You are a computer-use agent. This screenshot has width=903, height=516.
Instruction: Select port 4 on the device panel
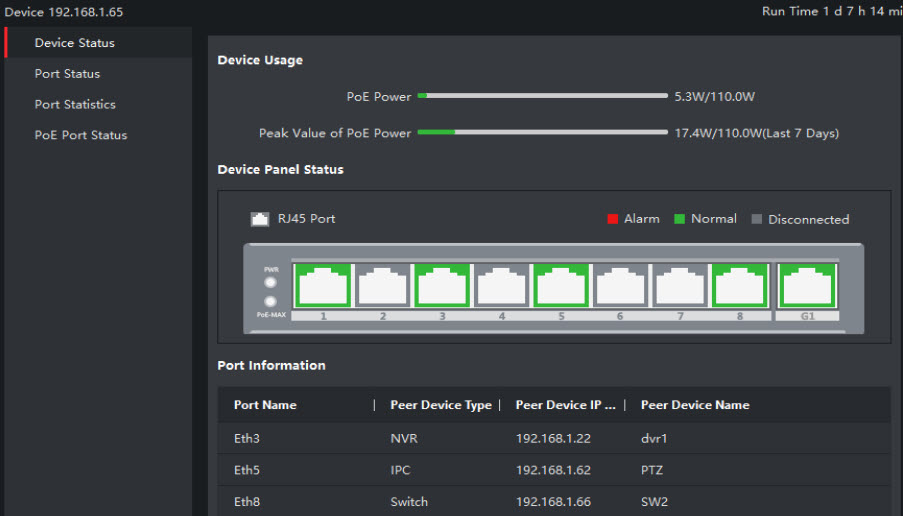point(501,286)
